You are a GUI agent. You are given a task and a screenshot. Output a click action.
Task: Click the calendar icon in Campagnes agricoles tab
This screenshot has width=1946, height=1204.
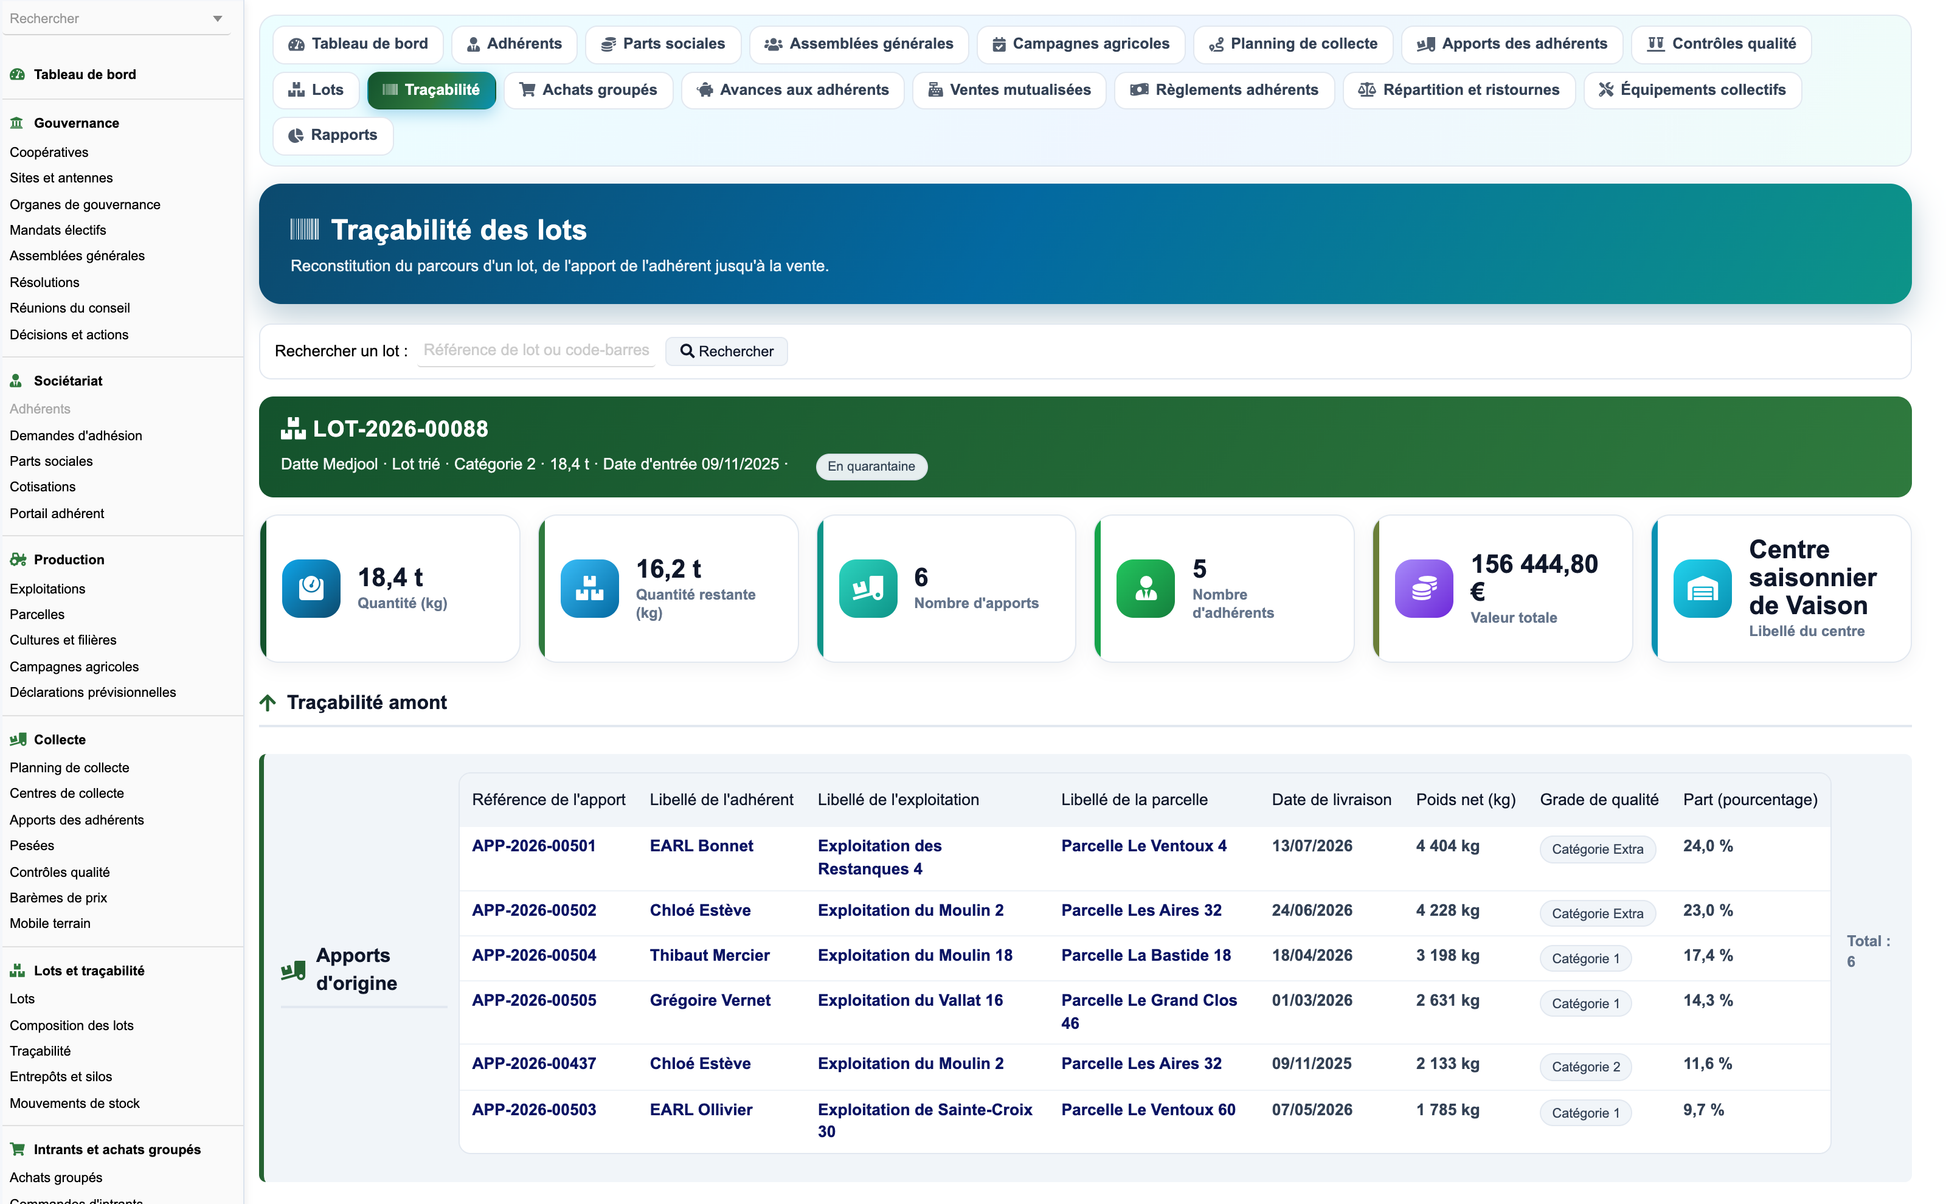[999, 44]
